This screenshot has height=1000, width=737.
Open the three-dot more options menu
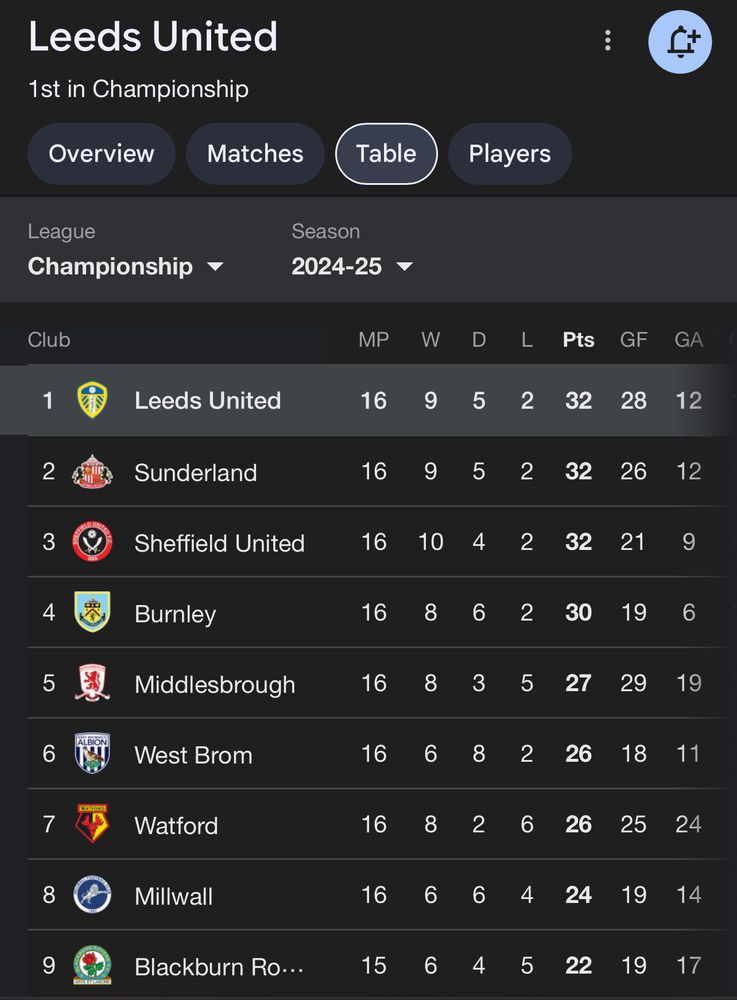[x=607, y=40]
